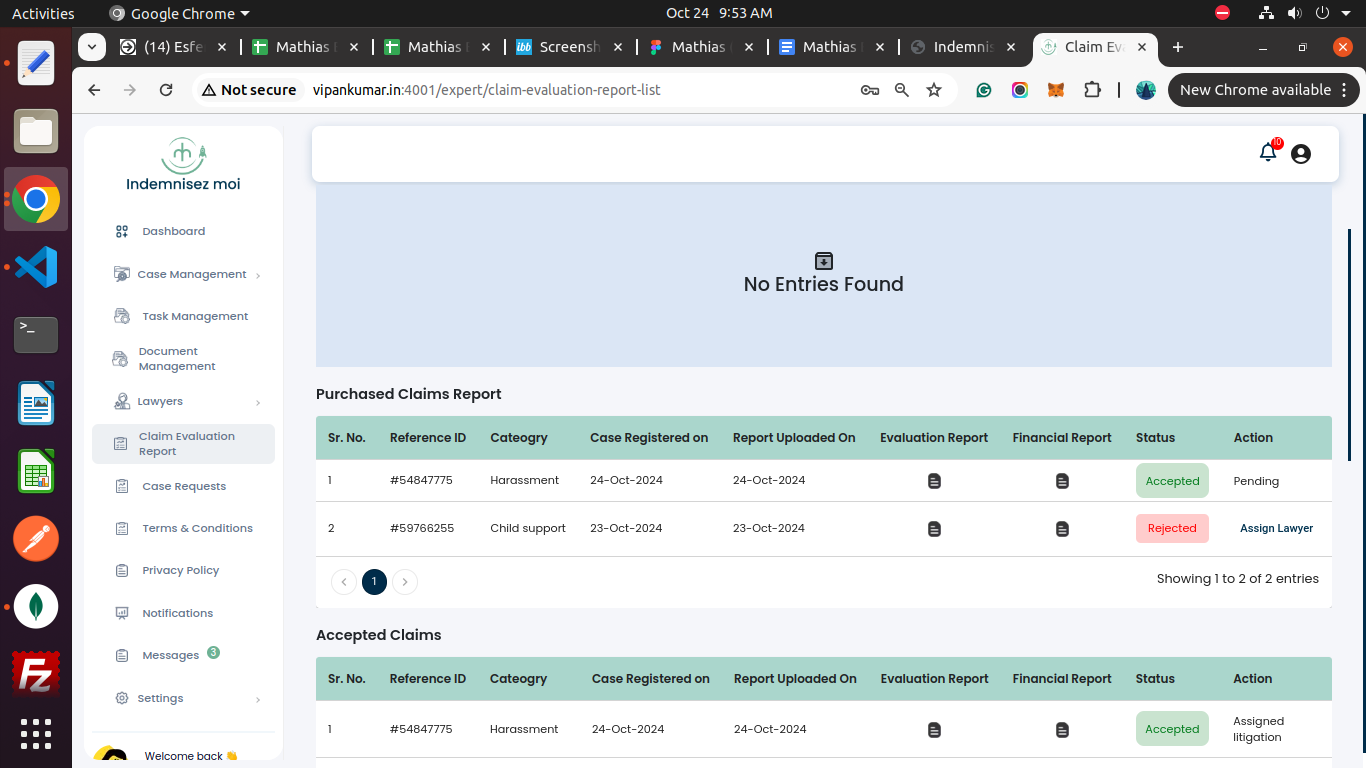Bookmark this page with the star icon

(x=934, y=90)
